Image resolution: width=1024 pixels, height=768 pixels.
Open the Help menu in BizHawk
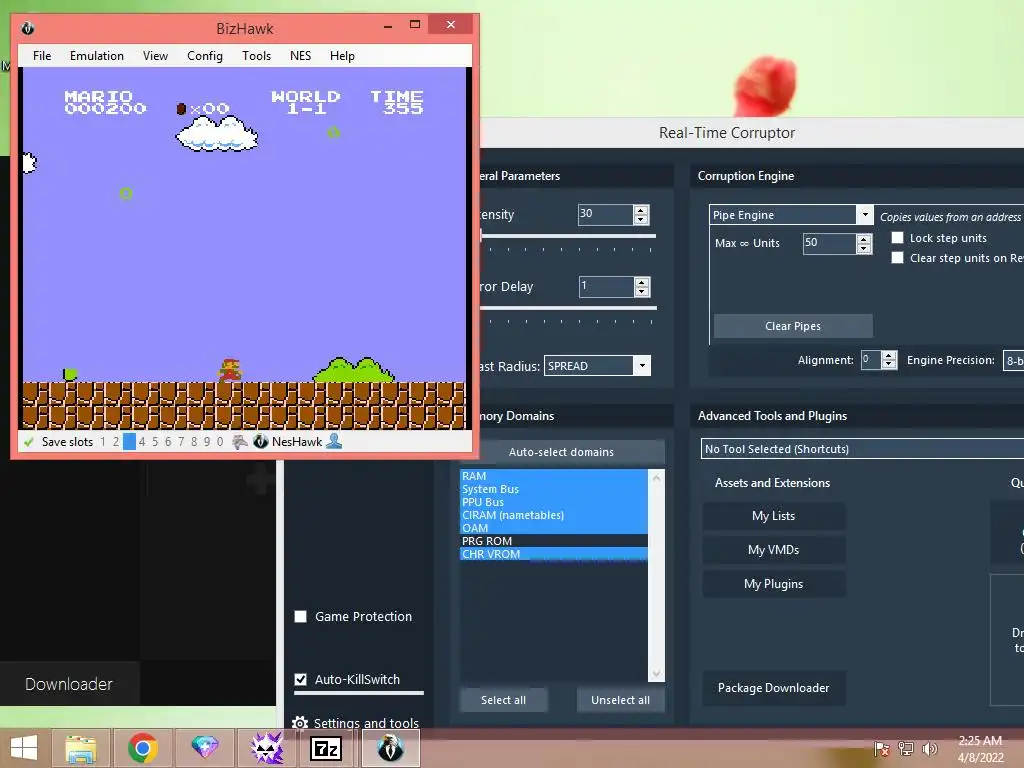(342, 56)
